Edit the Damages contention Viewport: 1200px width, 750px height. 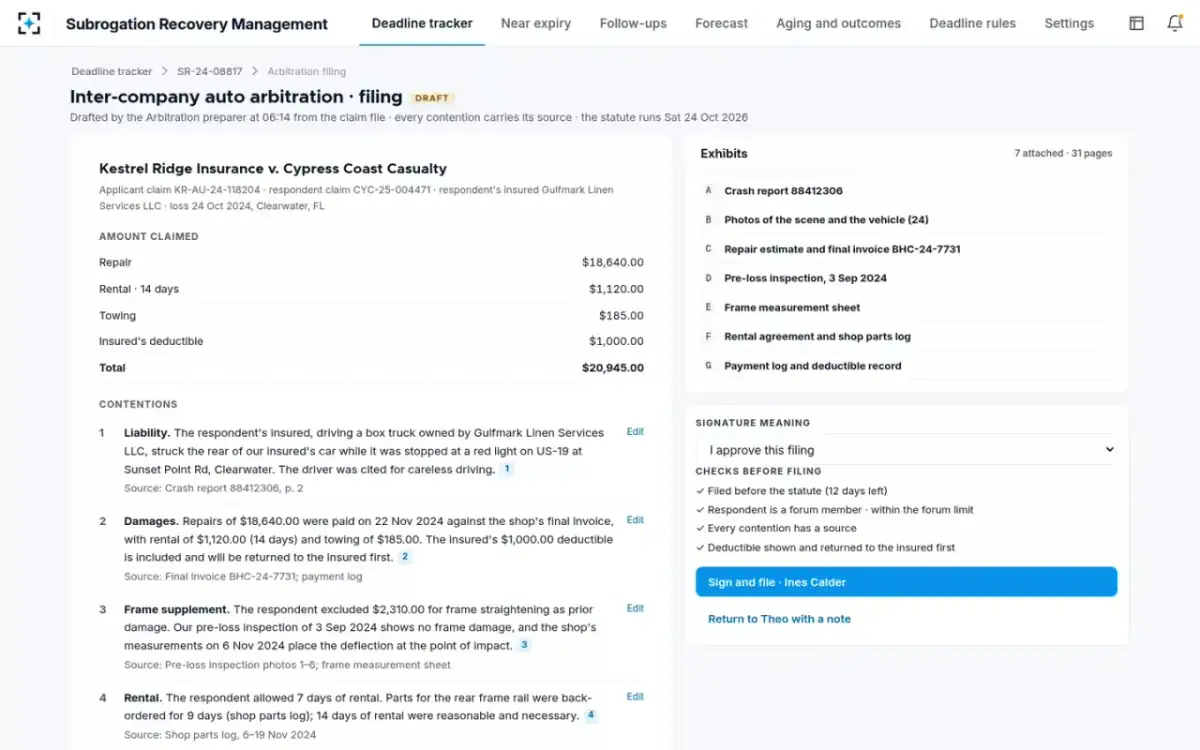click(635, 520)
